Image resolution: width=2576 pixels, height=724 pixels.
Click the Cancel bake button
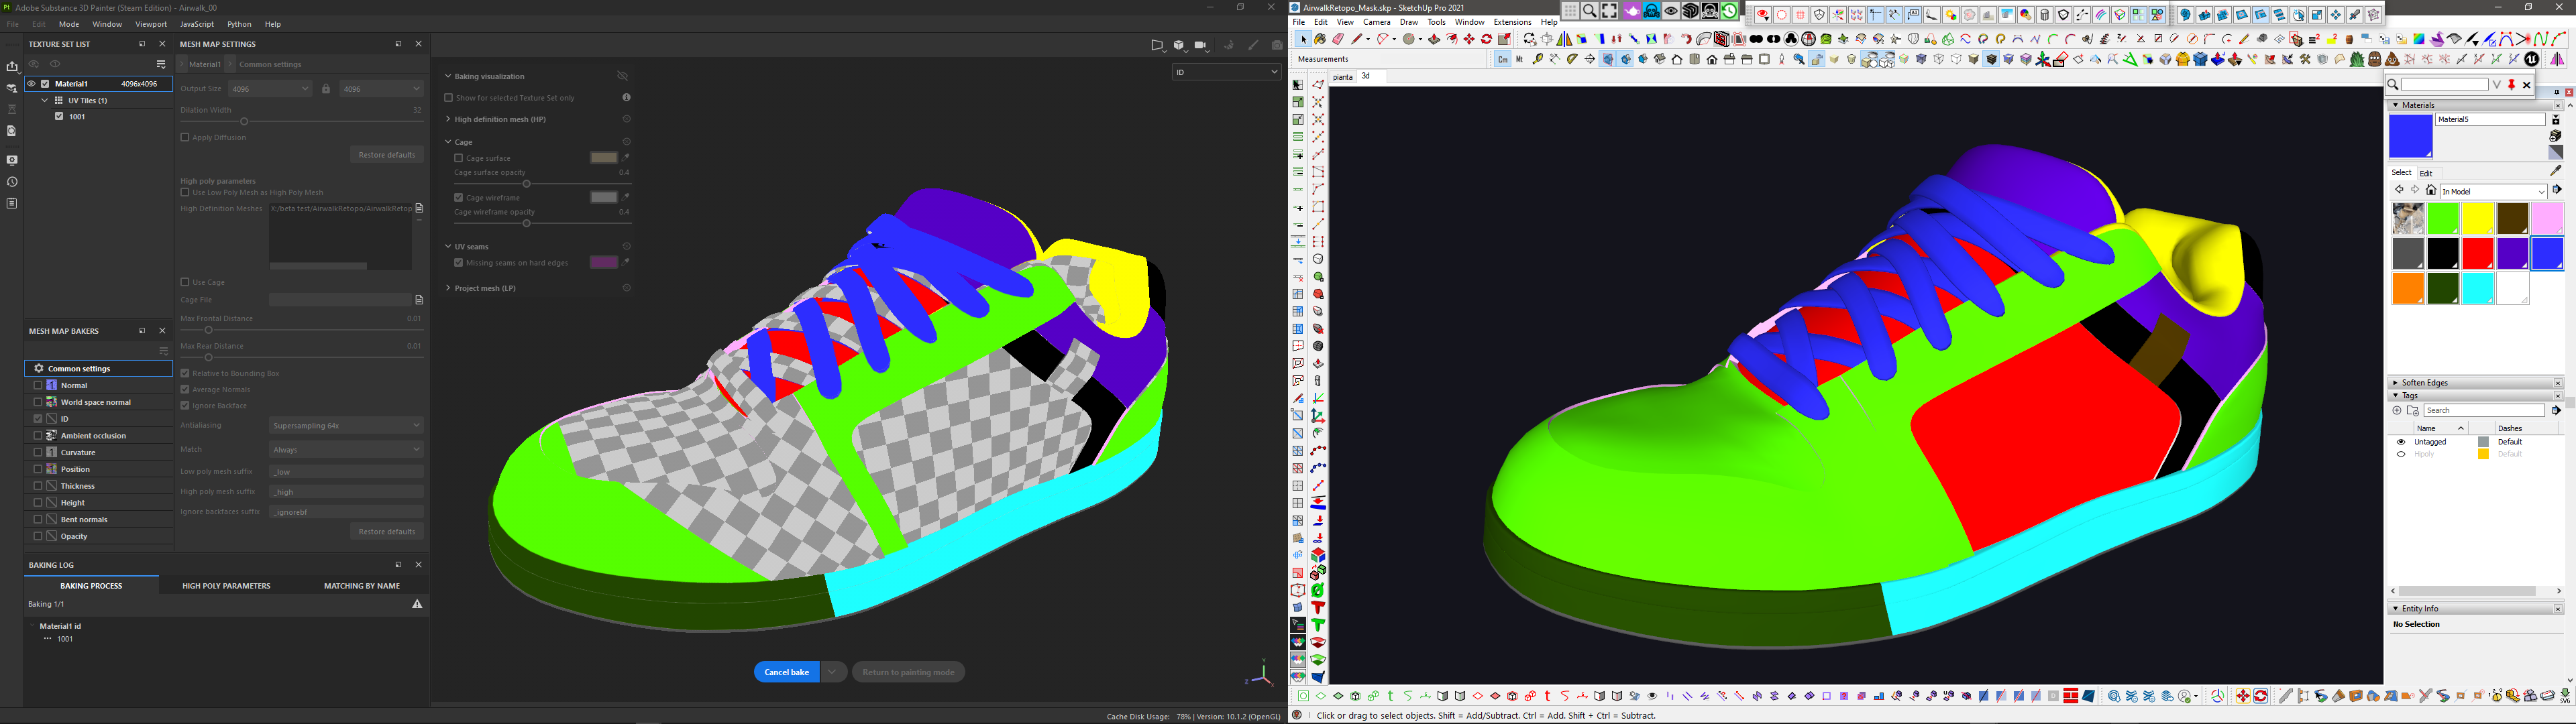(x=786, y=672)
